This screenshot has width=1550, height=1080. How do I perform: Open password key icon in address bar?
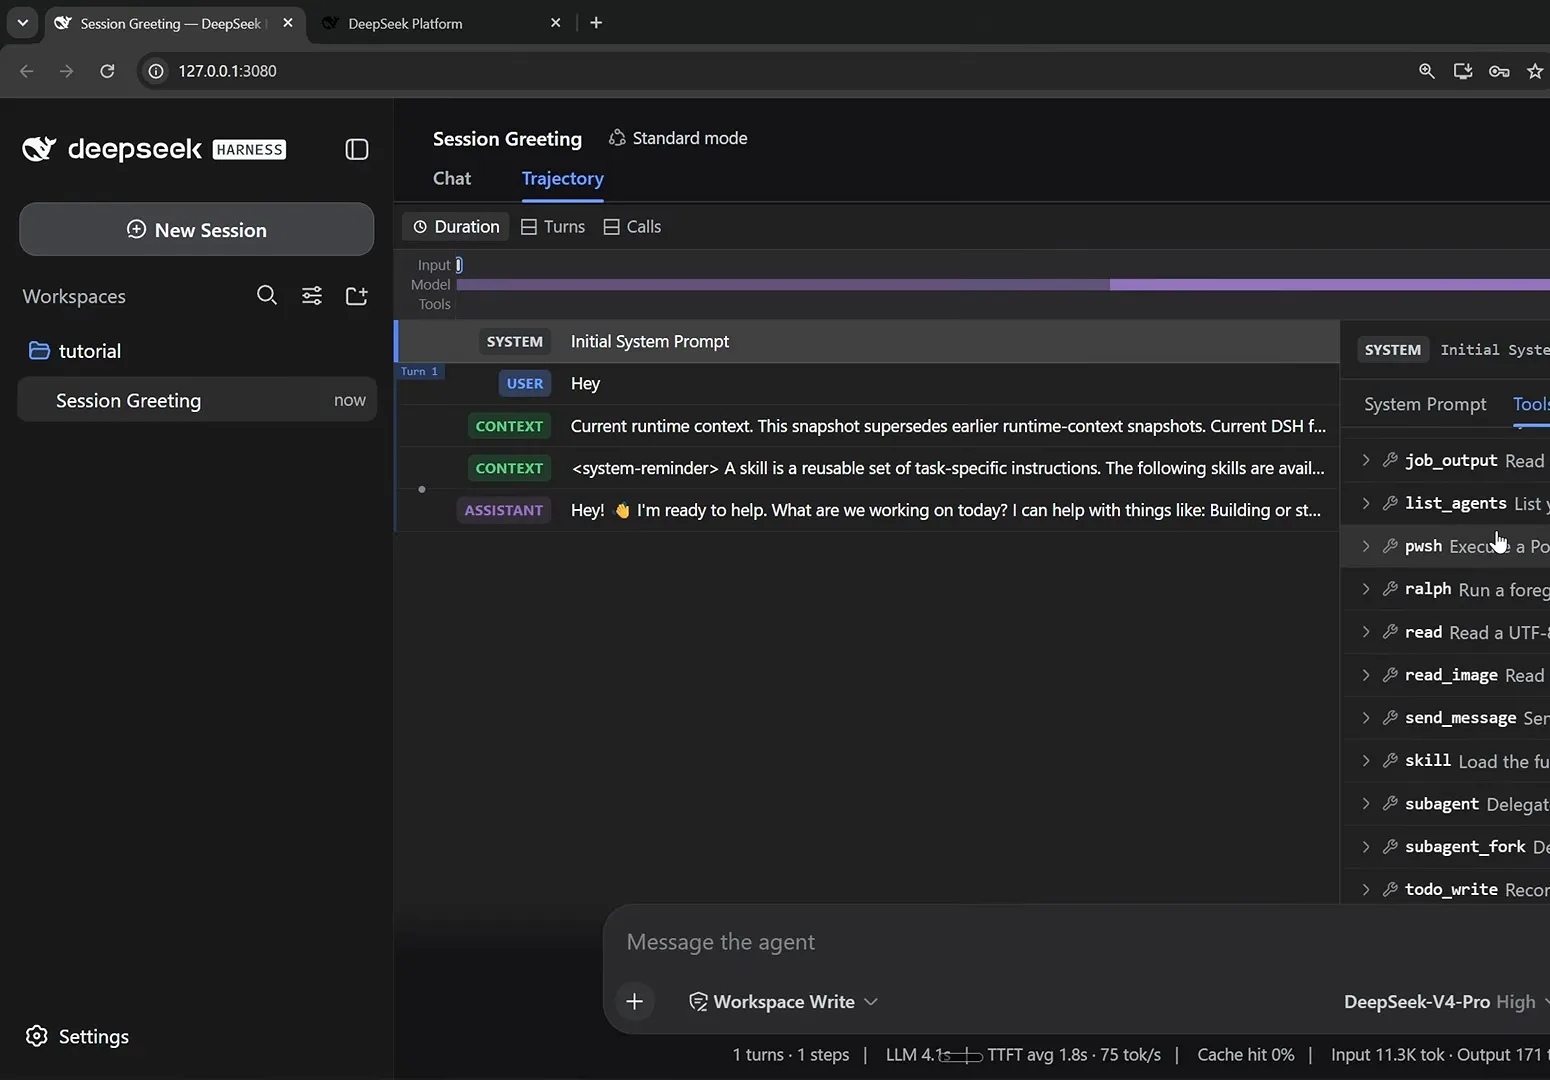pyautogui.click(x=1499, y=71)
